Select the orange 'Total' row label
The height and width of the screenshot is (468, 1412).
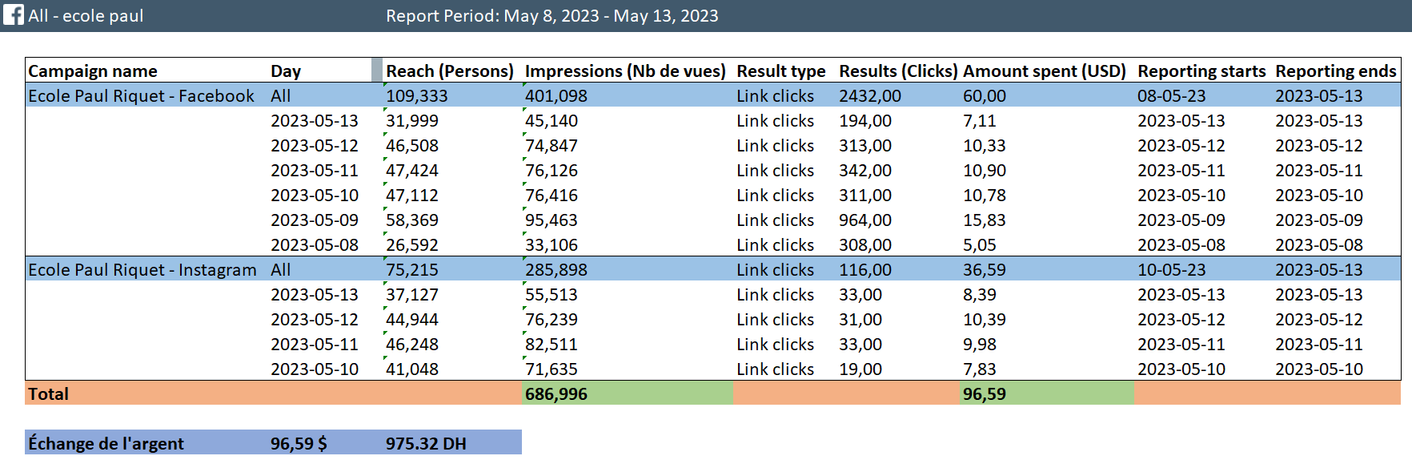pos(49,394)
